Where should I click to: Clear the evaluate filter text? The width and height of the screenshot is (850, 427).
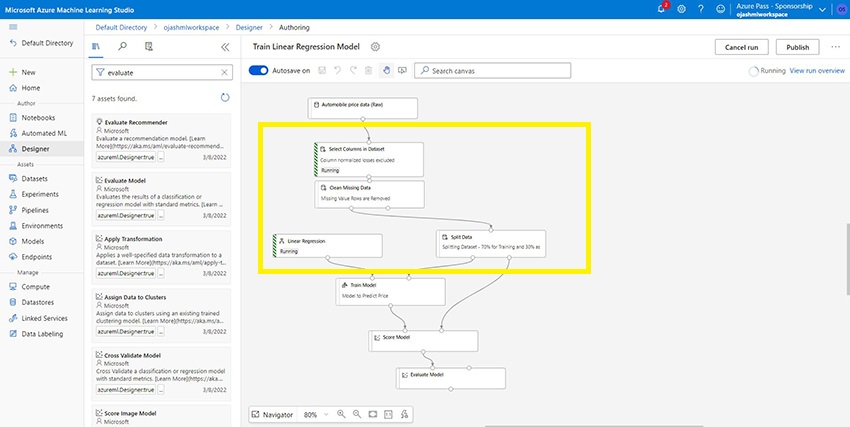(224, 72)
